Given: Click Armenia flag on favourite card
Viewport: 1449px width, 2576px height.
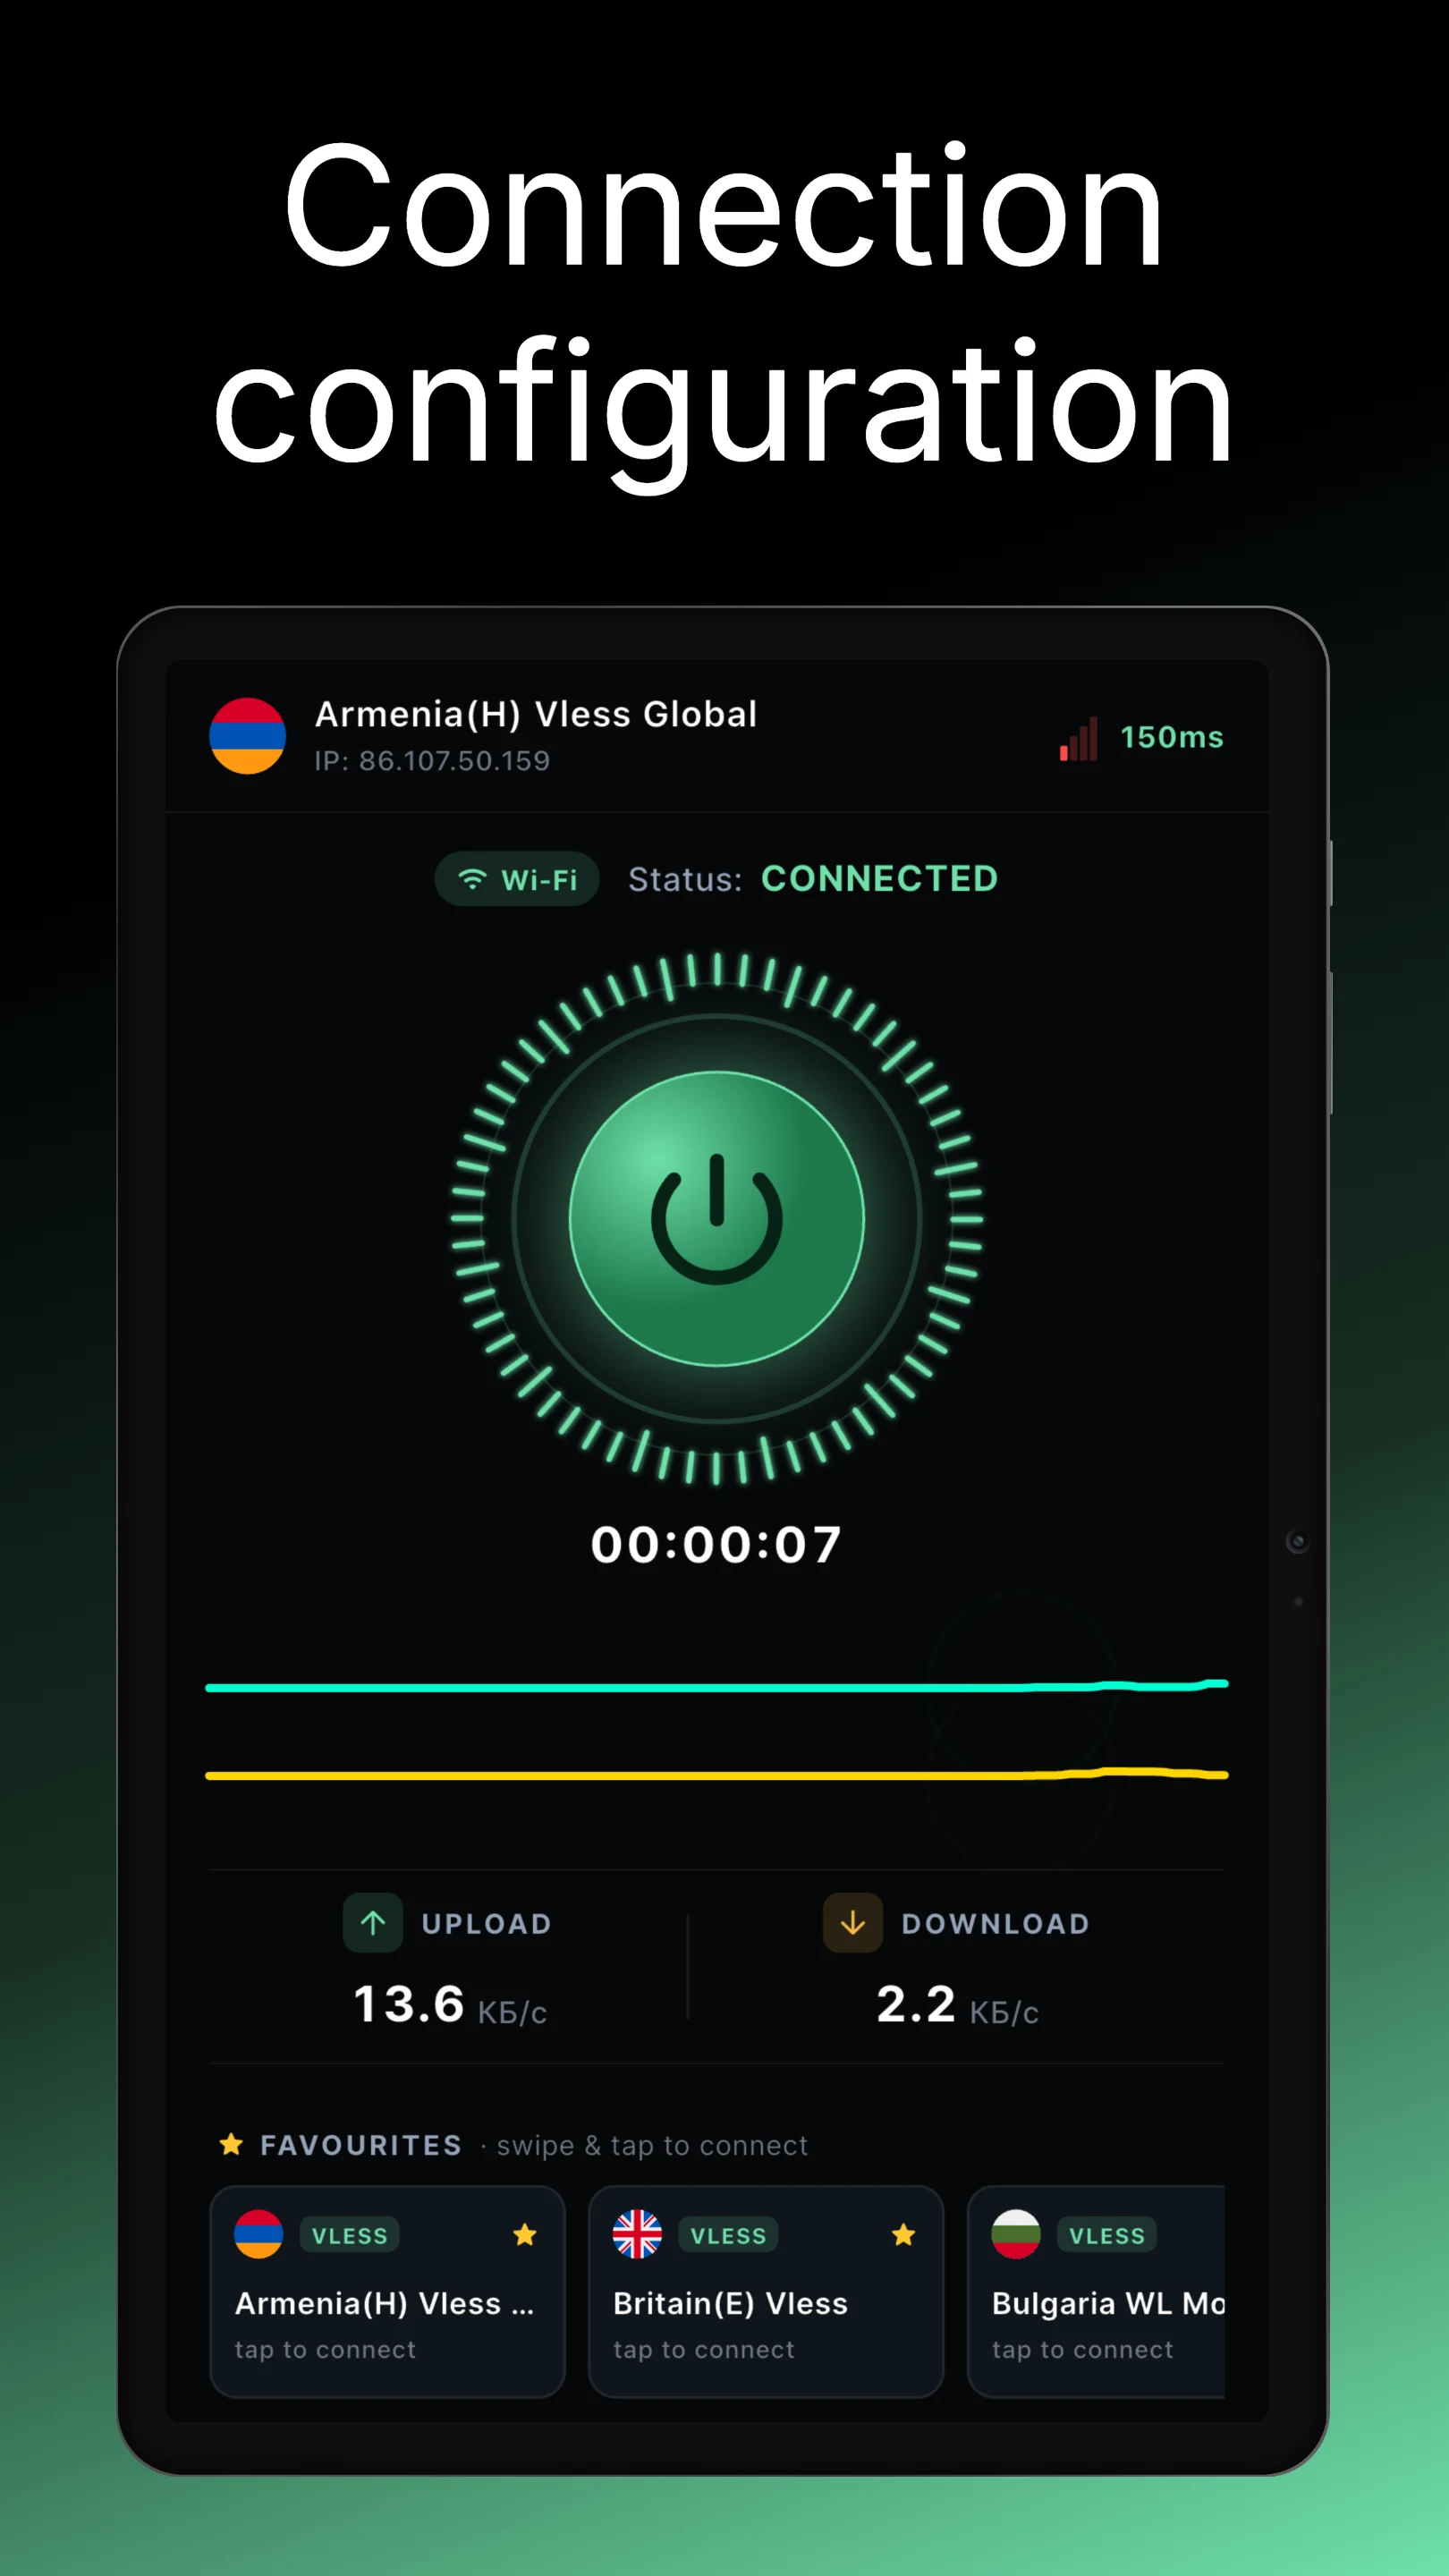Looking at the screenshot, I should (258, 2234).
